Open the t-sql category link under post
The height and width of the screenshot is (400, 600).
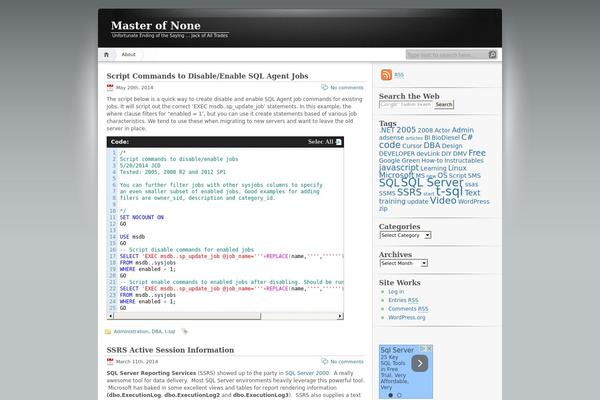pos(170,331)
